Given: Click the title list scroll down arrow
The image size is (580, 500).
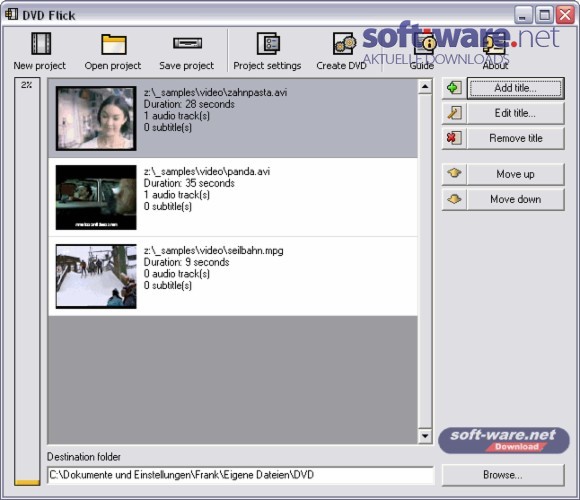Looking at the screenshot, I should (x=425, y=436).
